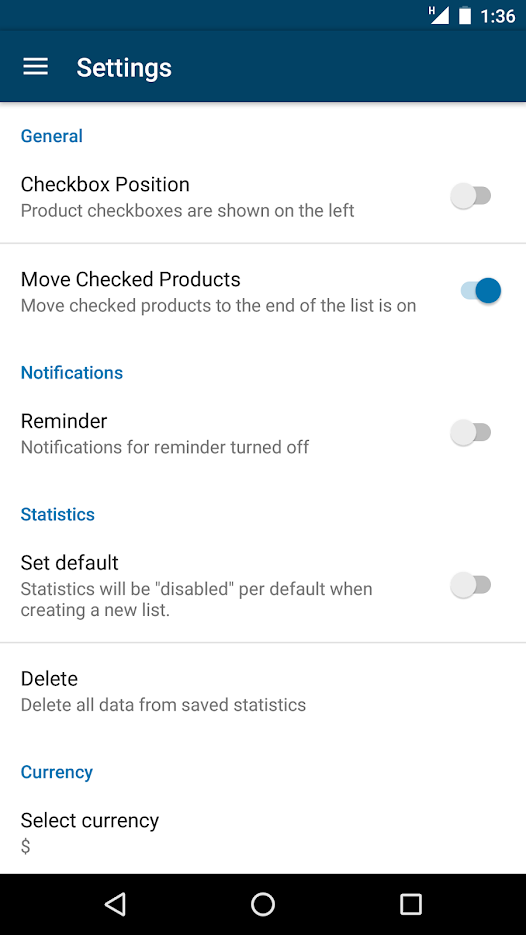Open the hamburger navigation menu
526x935 pixels.
click(35, 67)
